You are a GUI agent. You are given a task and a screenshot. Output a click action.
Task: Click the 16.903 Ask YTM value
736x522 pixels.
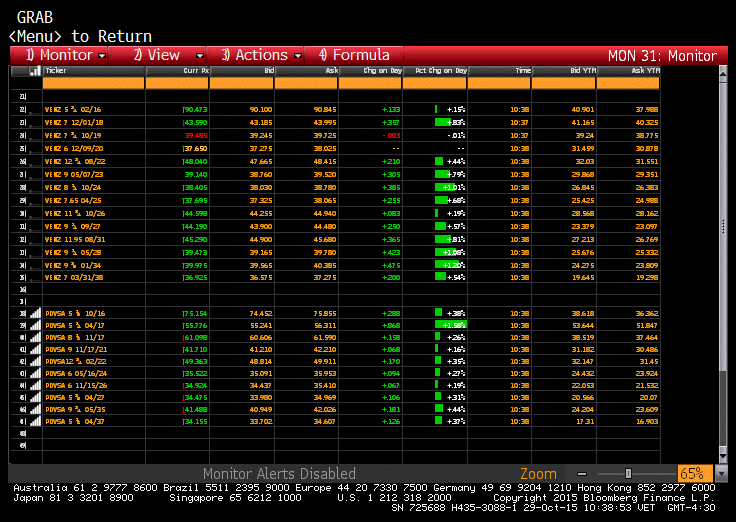click(x=647, y=422)
